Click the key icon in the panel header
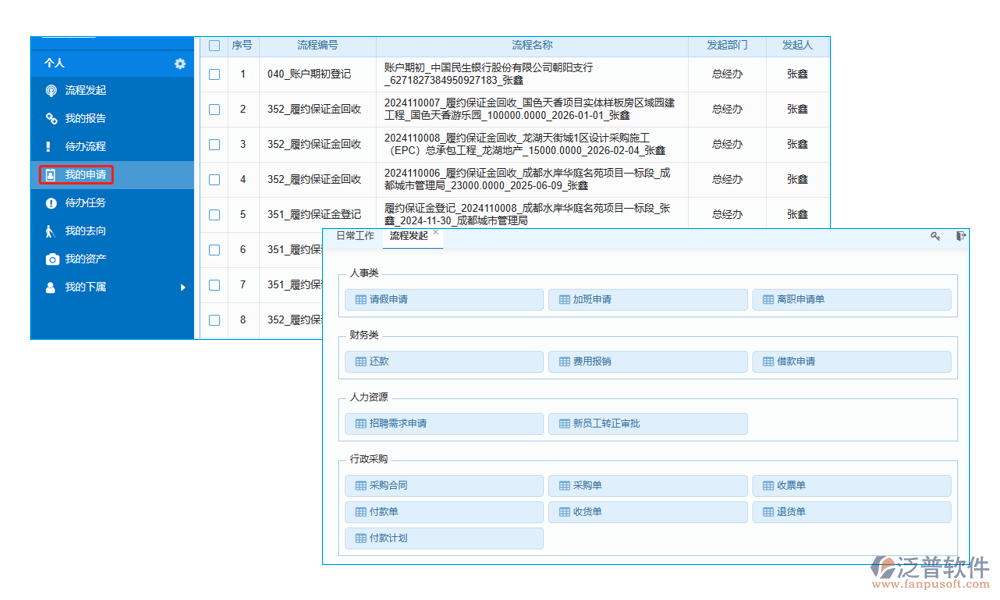Image resolution: width=1000 pixels, height=600 pixels. 935,237
